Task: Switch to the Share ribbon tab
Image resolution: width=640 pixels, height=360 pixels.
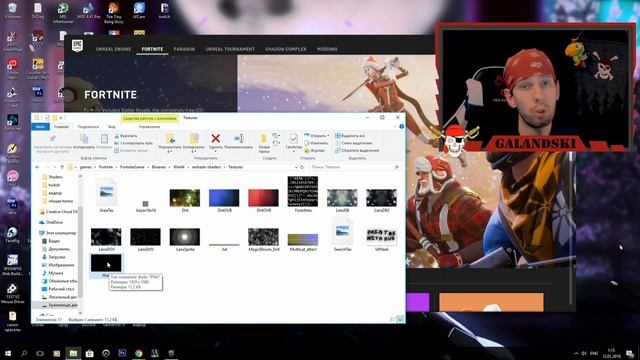Action: click(88, 127)
